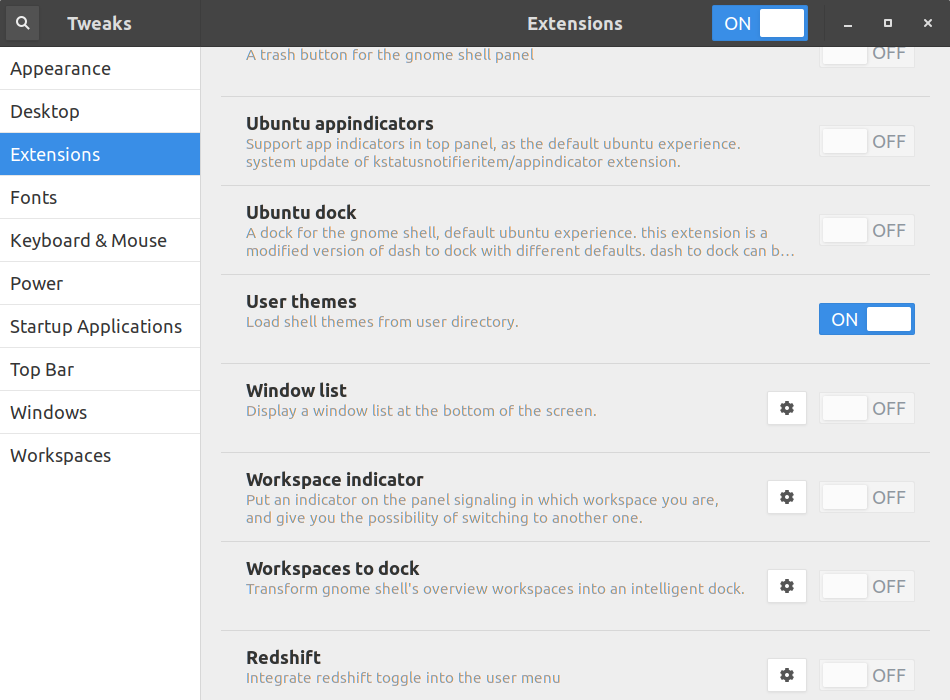Open Redshift extension settings gear

[x=786, y=675]
